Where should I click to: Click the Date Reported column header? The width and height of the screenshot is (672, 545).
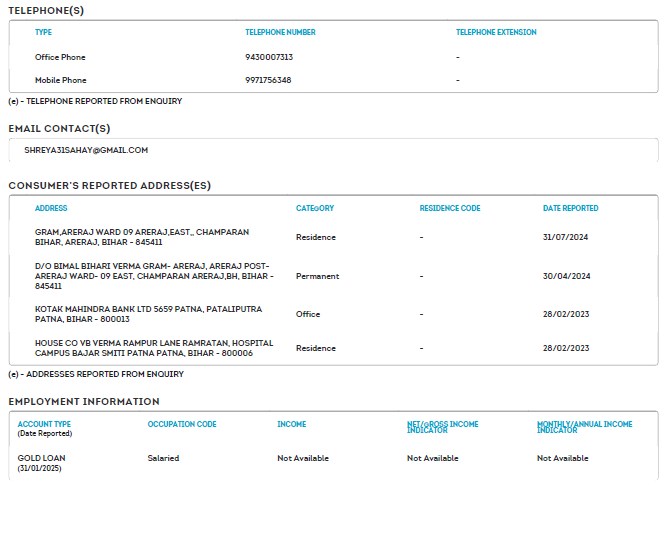click(x=570, y=208)
